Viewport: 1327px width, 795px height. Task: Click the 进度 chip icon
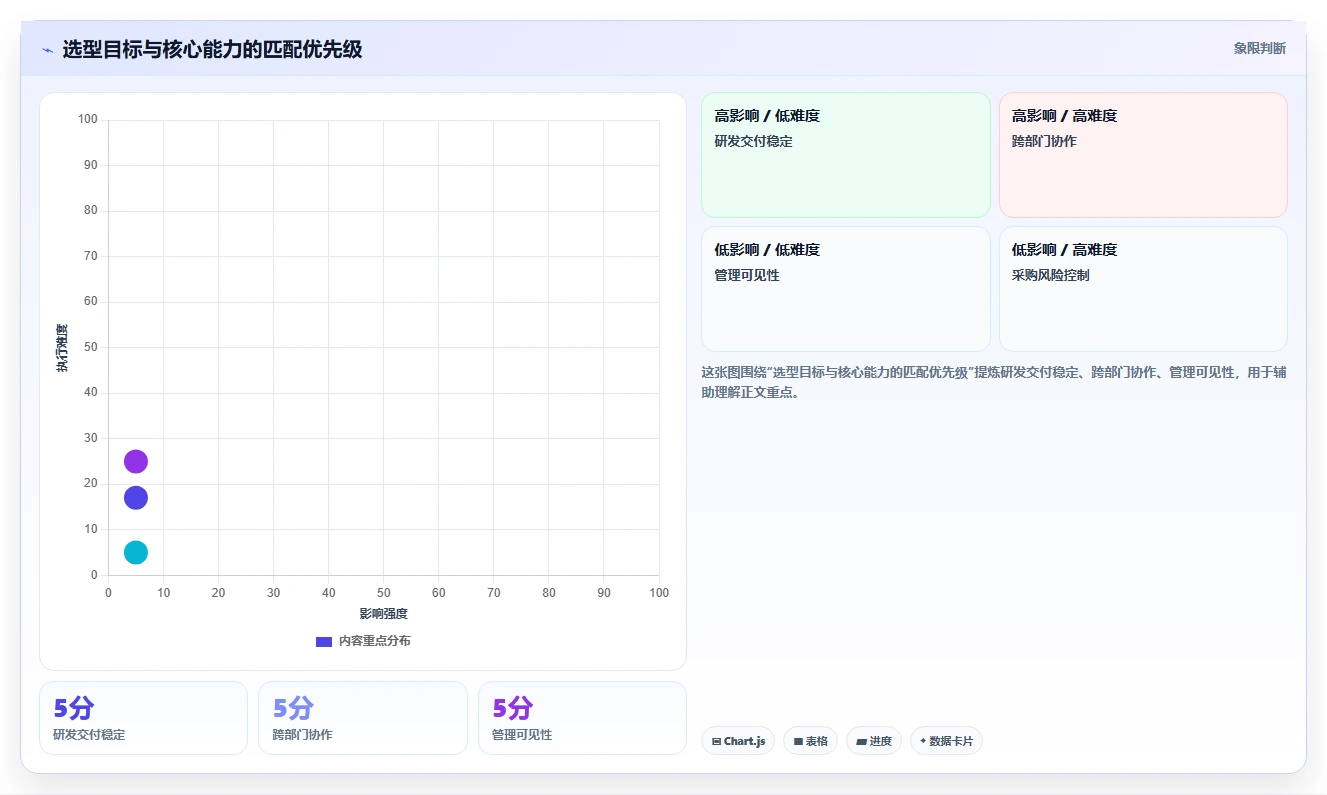(x=861, y=742)
